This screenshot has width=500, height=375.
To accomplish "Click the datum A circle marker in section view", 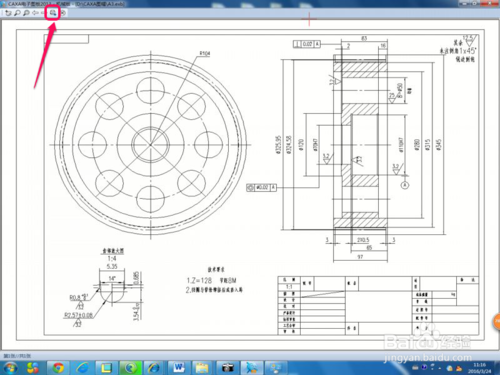I will (405, 185).
